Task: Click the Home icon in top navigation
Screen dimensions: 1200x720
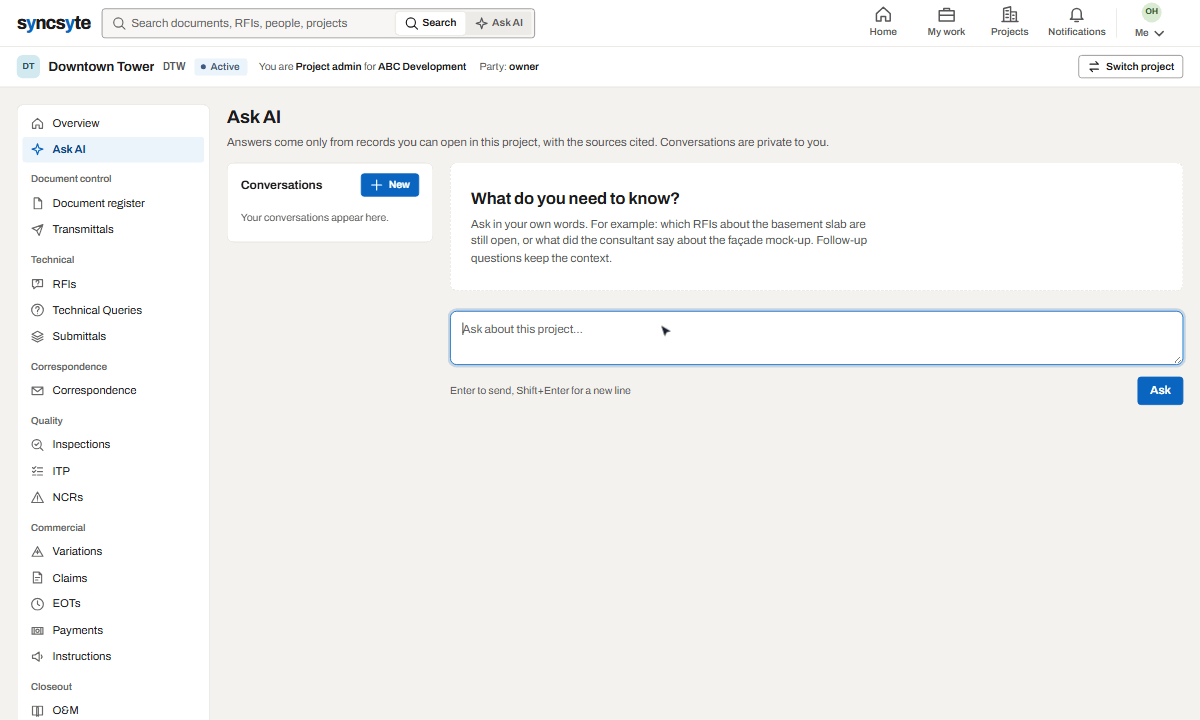Action: [x=883, y=14]
